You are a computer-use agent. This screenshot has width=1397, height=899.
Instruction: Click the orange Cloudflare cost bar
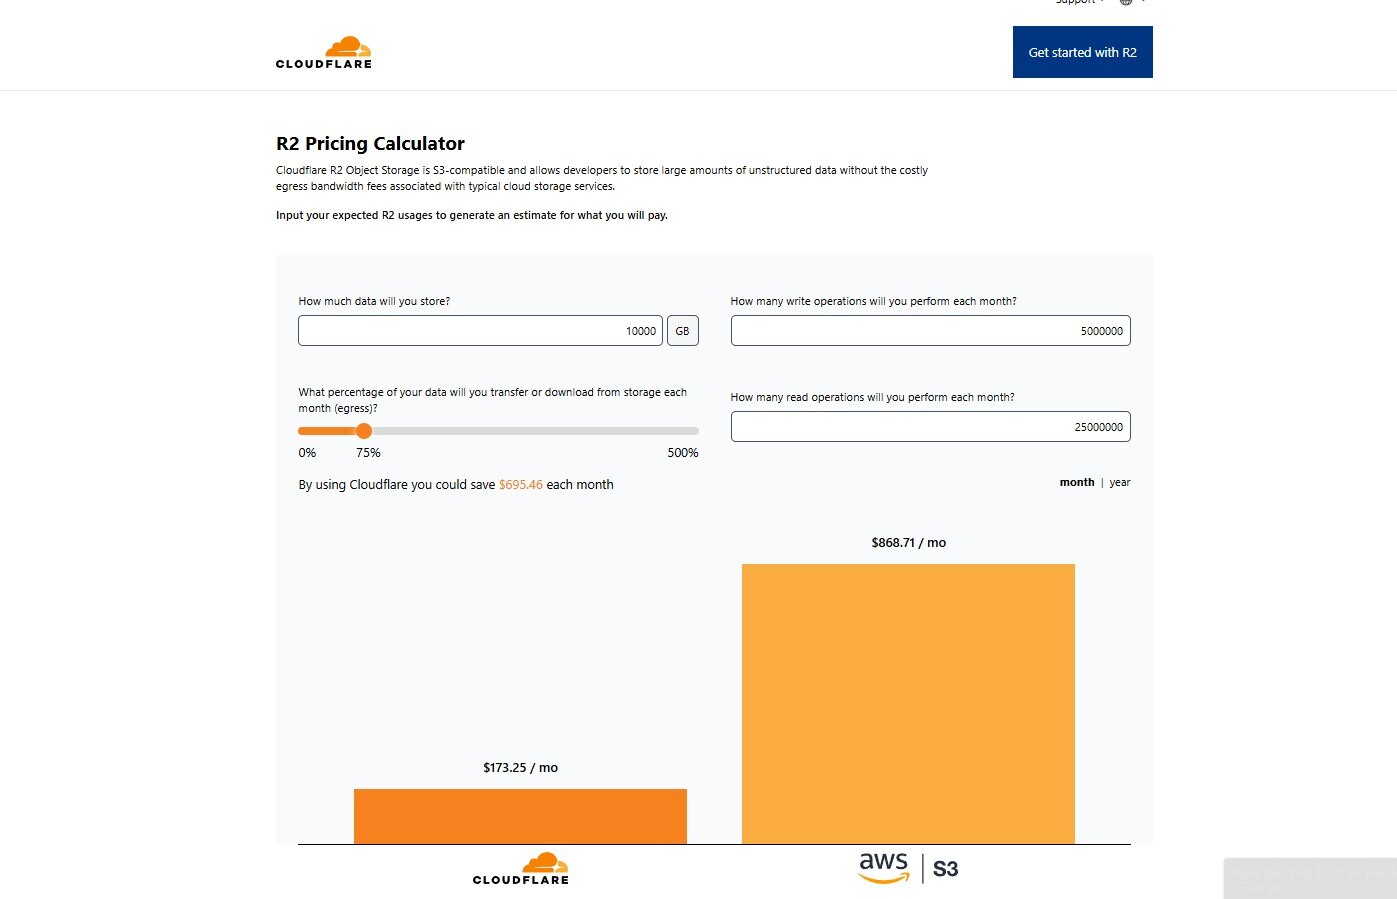pos(520,815)
